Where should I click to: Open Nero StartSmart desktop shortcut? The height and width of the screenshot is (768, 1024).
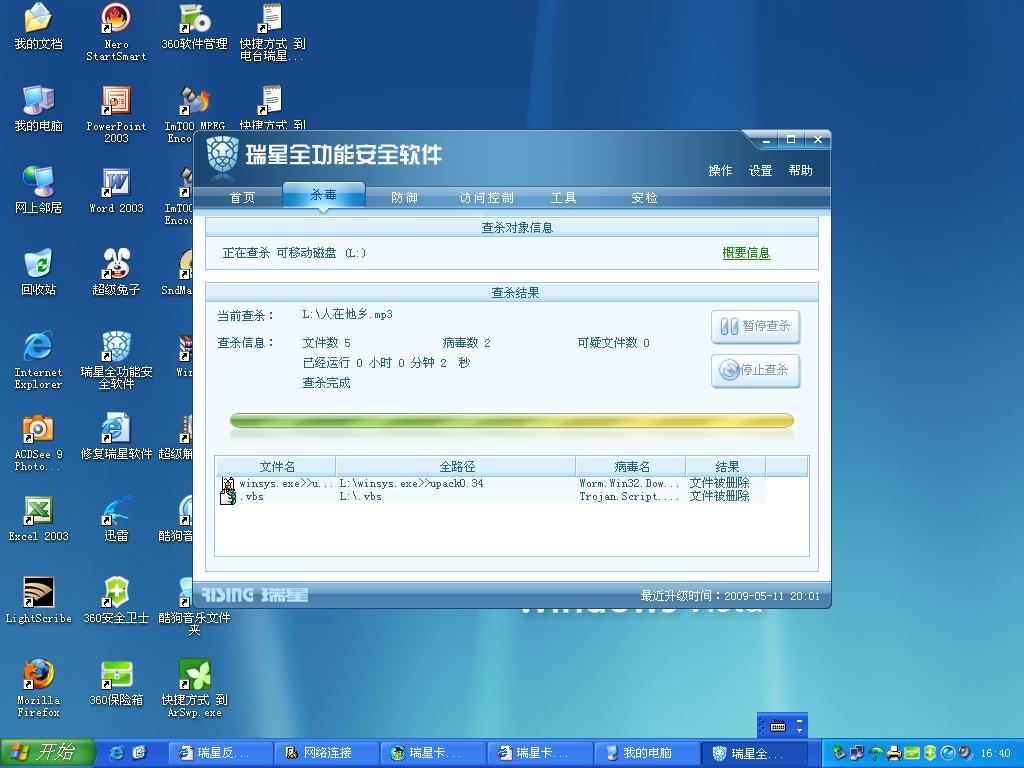click(116, 32)
